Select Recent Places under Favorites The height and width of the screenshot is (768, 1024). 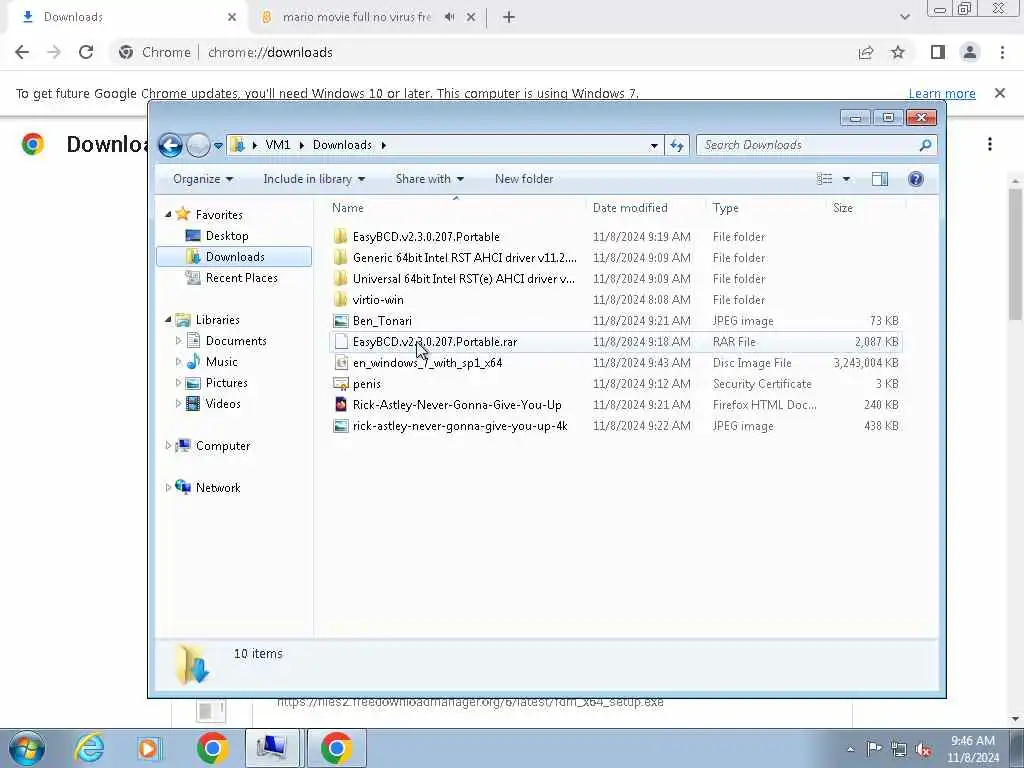[241, 278]
